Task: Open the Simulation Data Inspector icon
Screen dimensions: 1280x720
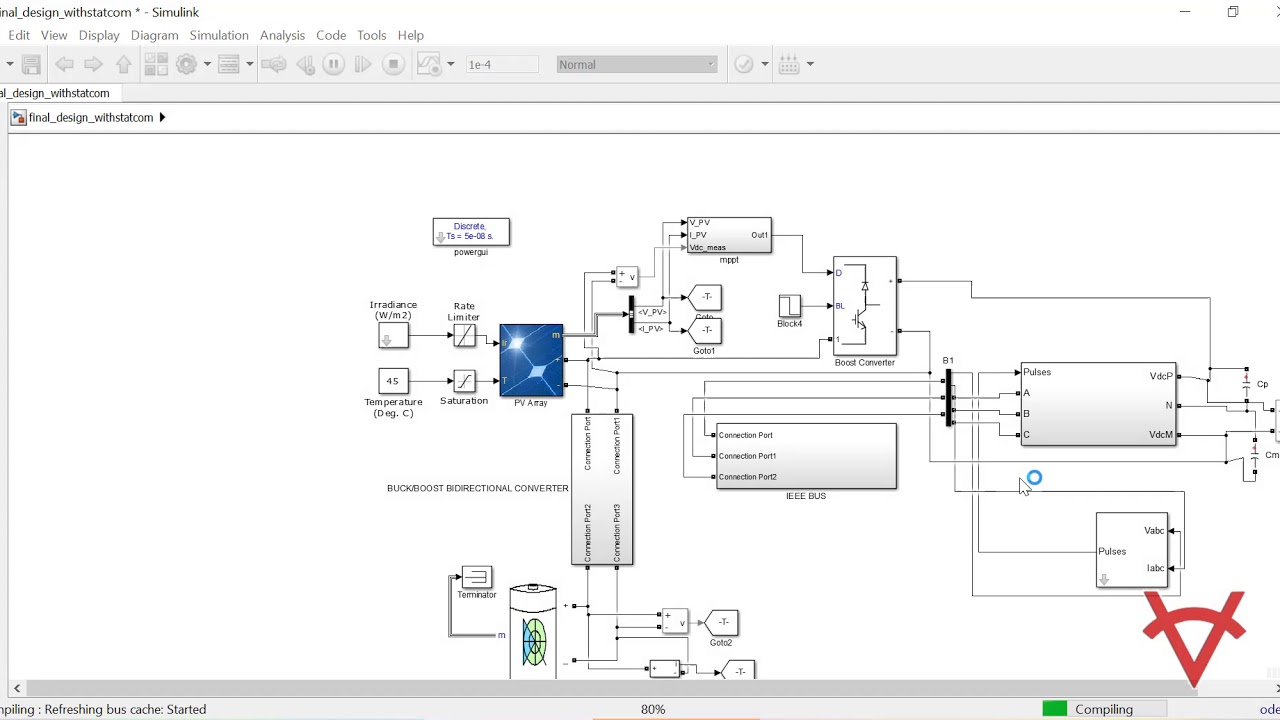Action: pos(428,64)
